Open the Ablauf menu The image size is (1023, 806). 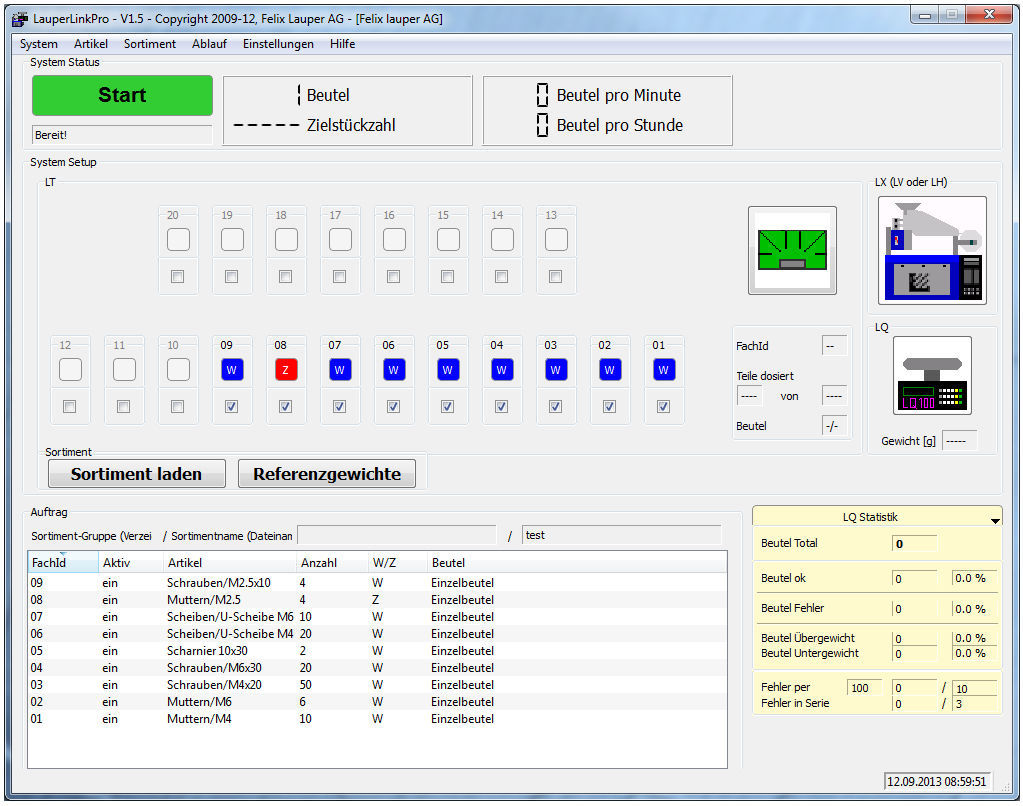(209, 44)
